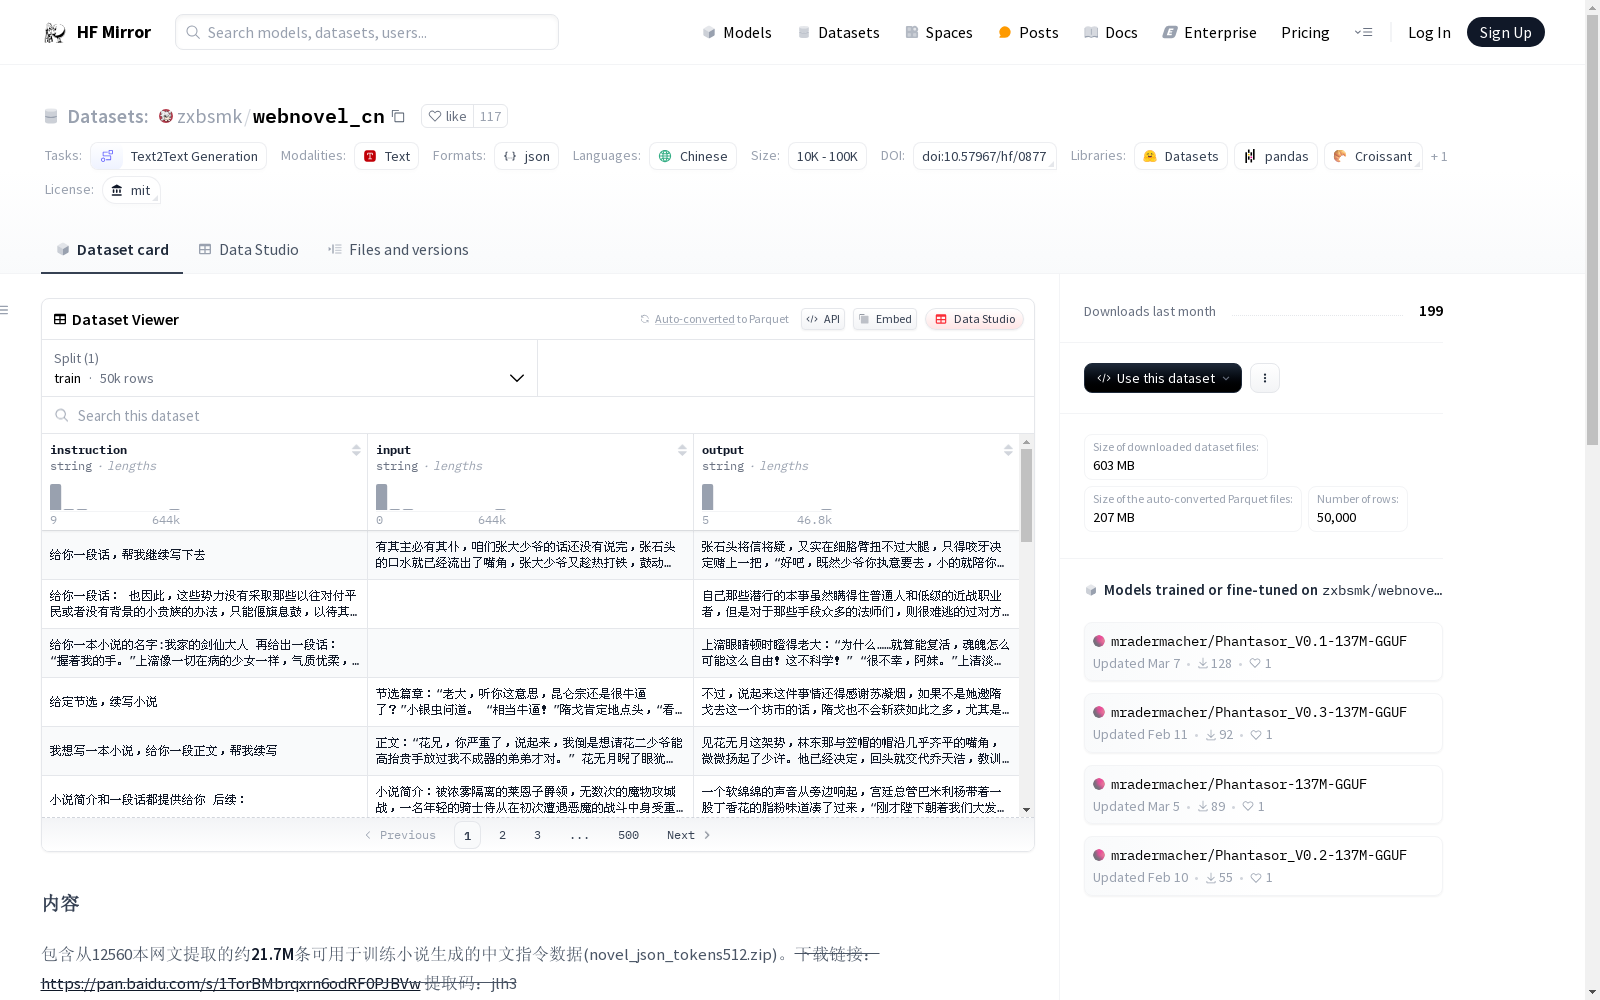This screenshot has width=1600, height=1000.
Task: Focus the search models and datasets field
Action: 367,32
